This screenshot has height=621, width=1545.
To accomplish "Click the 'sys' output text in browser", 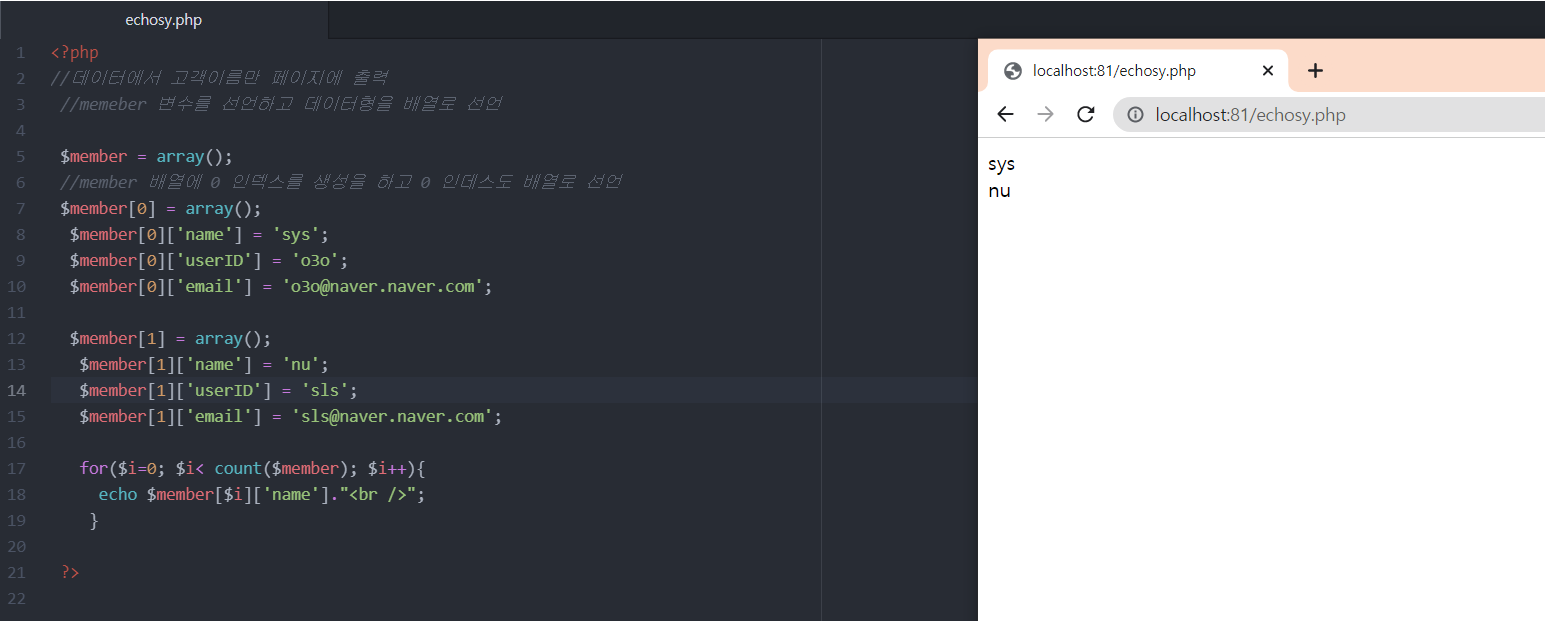I will pos(1001,165).
